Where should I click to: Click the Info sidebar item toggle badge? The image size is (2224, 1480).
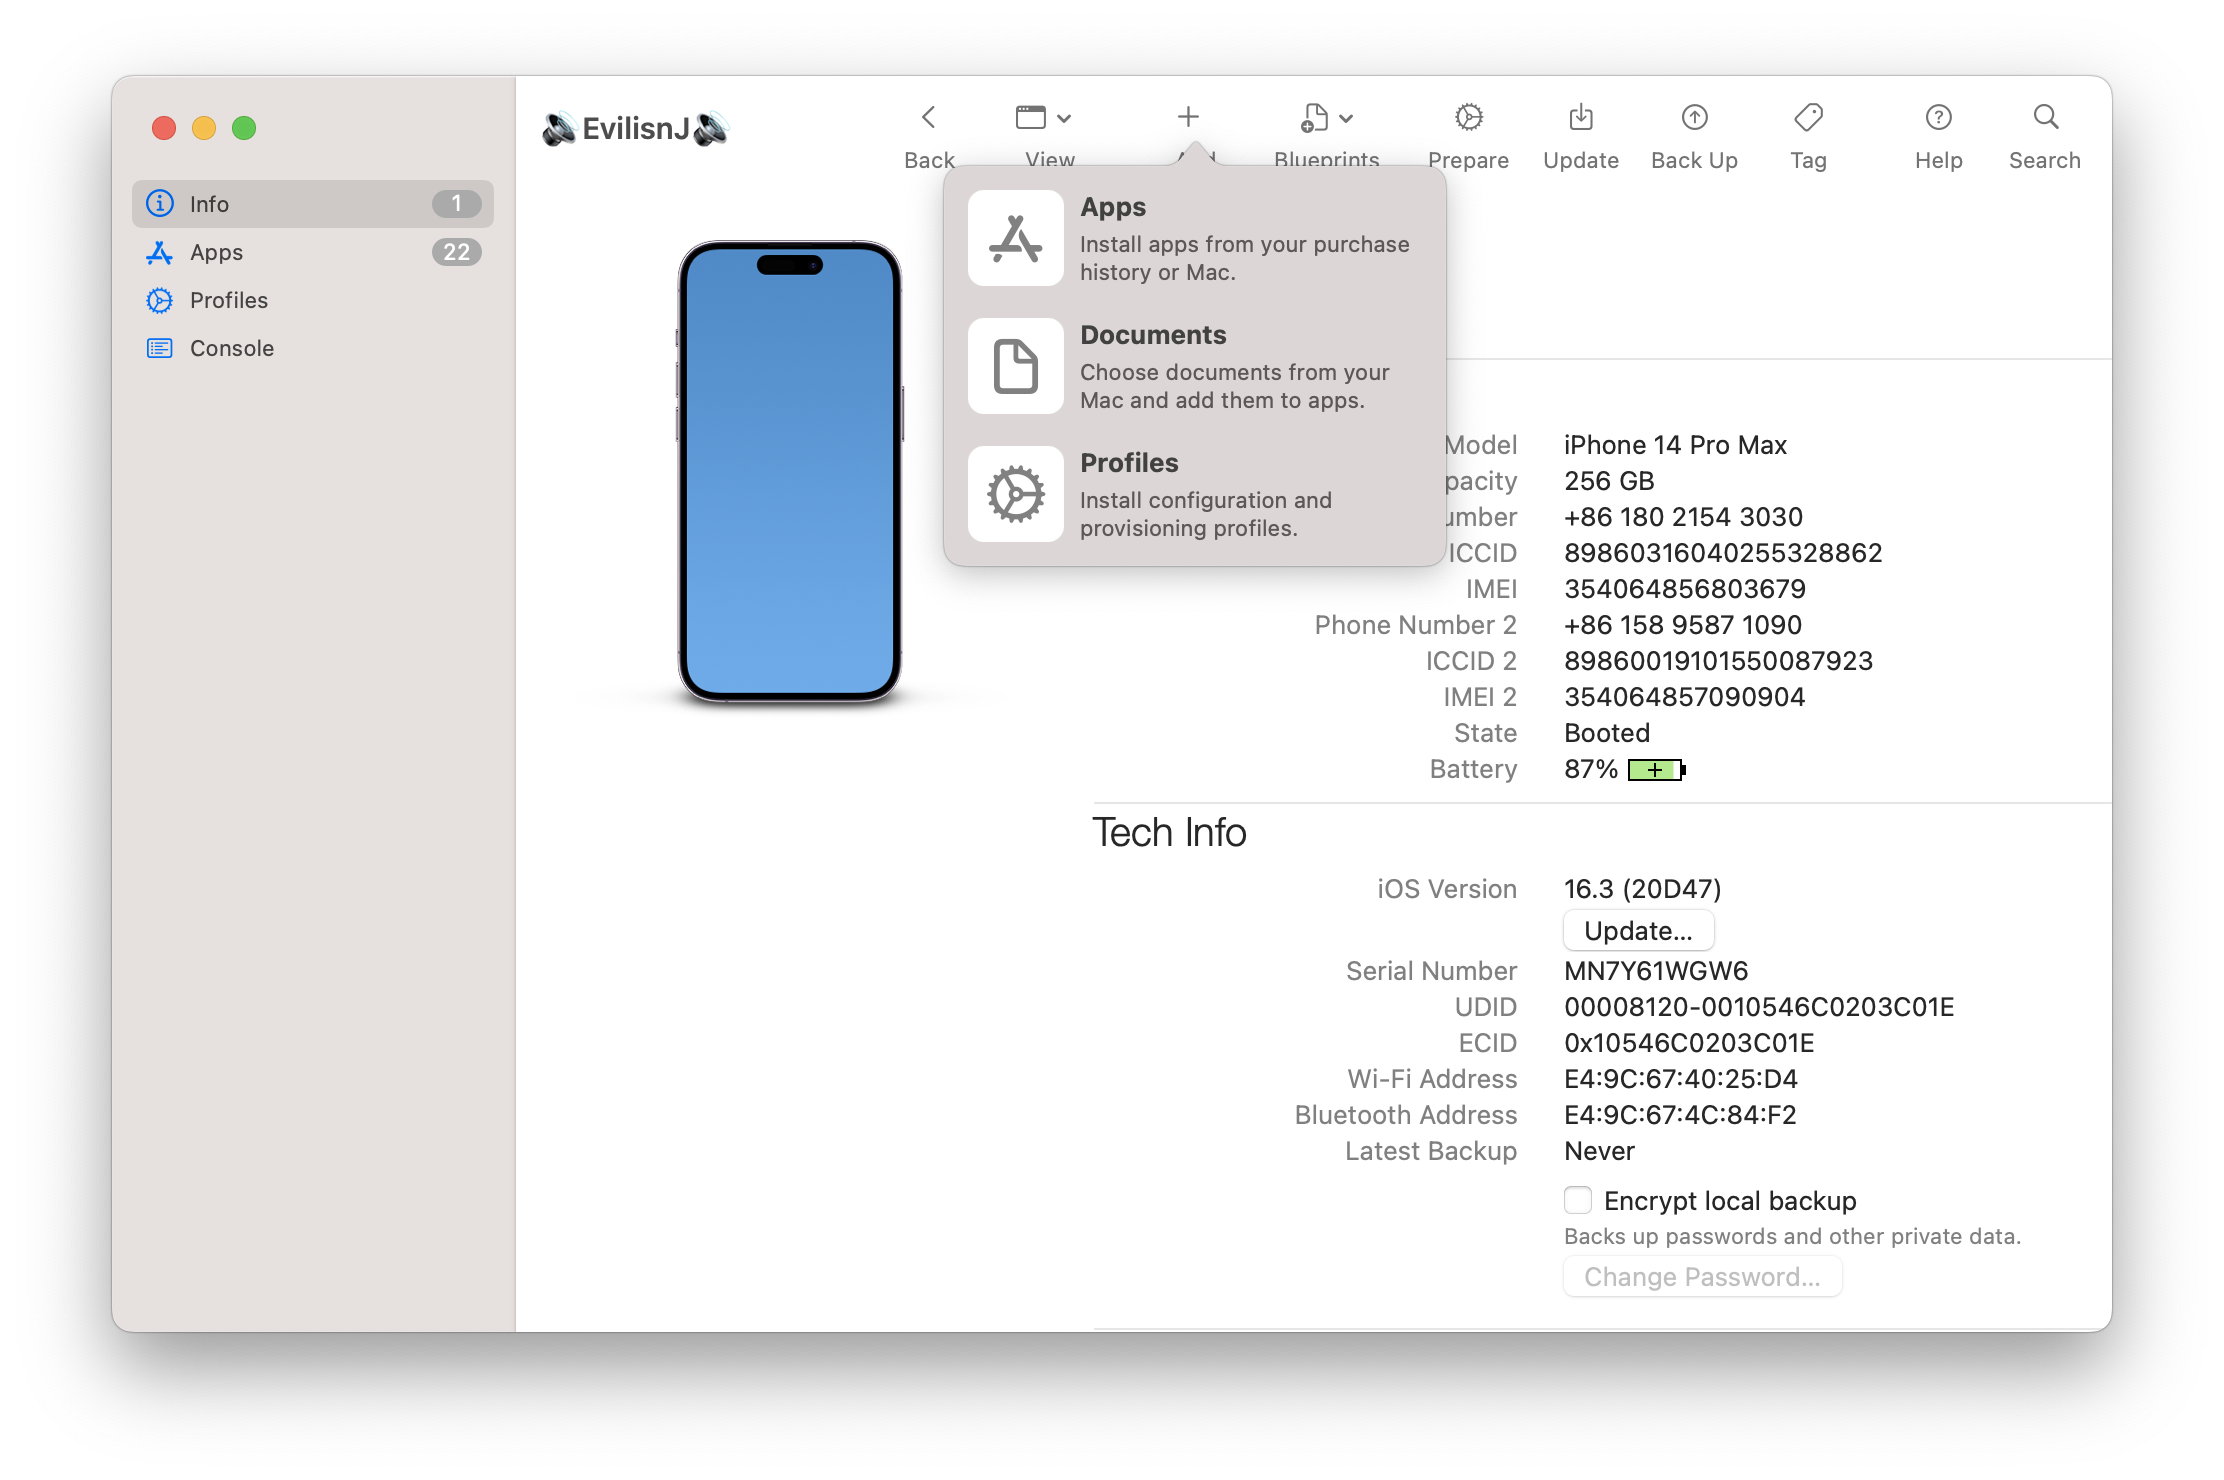[457, 203]
